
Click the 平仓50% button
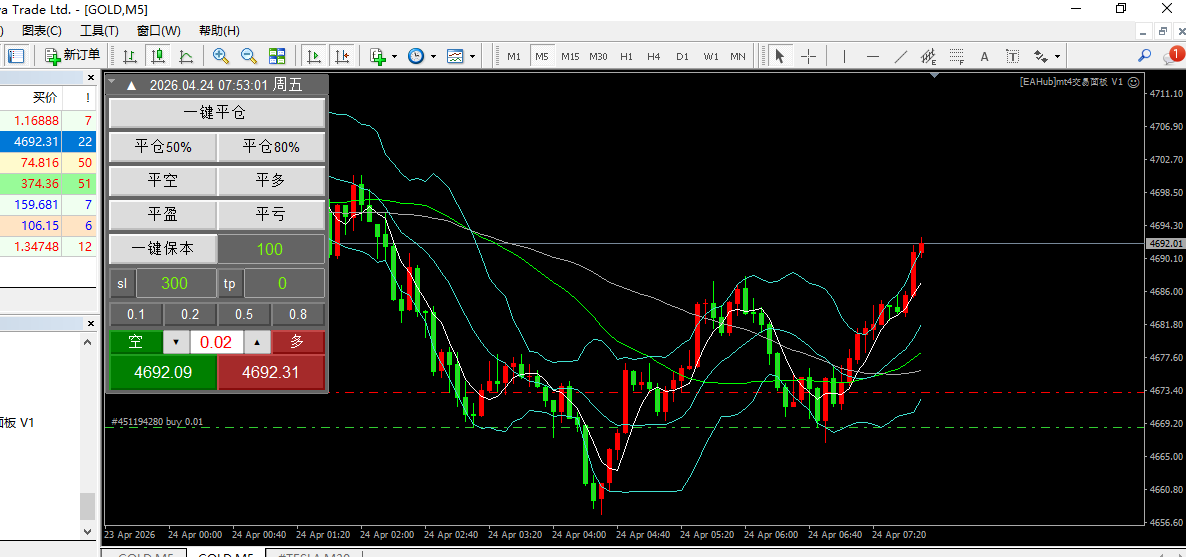point(163,147)
